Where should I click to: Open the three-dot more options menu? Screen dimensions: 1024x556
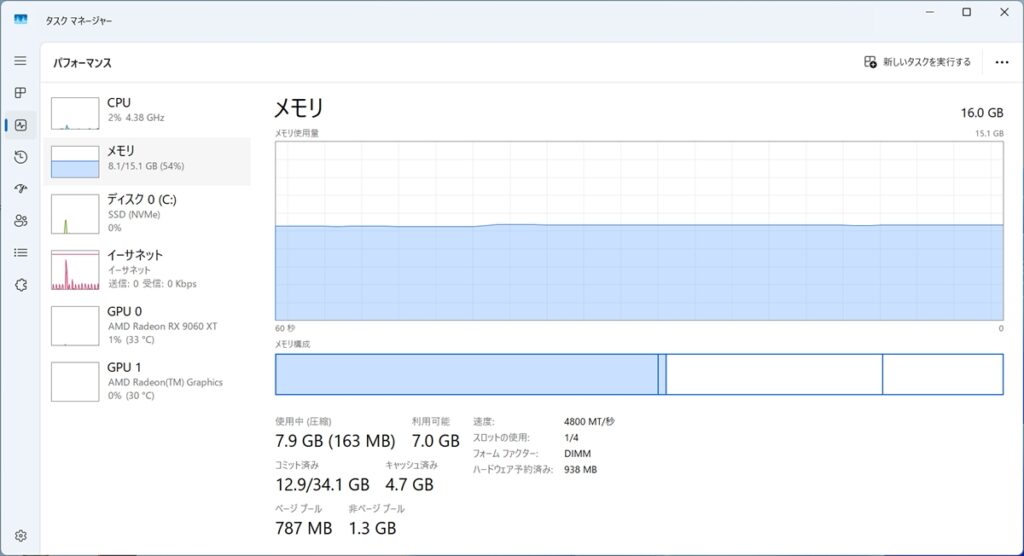tap(1002, 62)
